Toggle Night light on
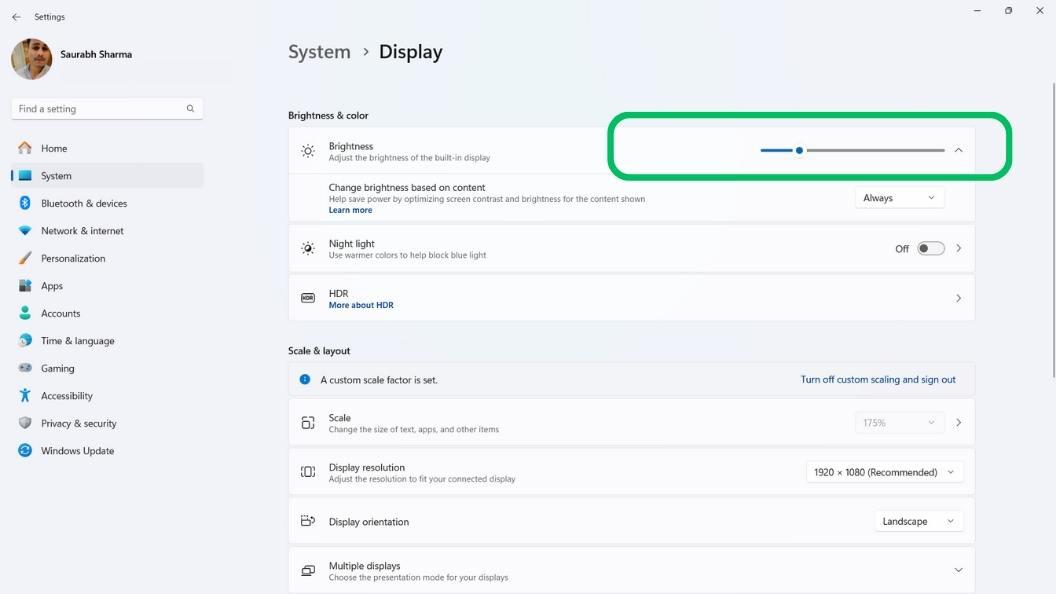The width and height of the screenshot is (1056, 594). [x=930, y=247]
